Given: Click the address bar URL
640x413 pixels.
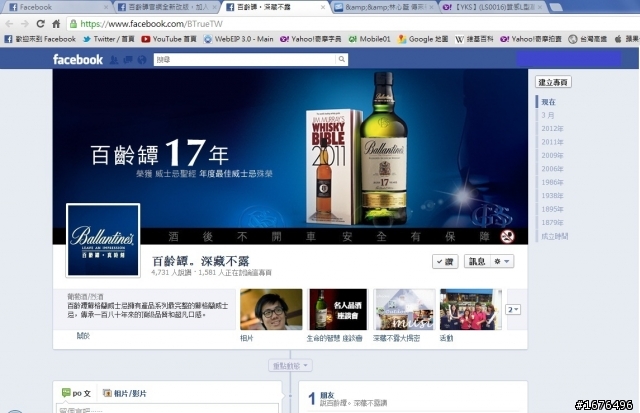Looking at the screenshot, I should (x=151, y=24).
